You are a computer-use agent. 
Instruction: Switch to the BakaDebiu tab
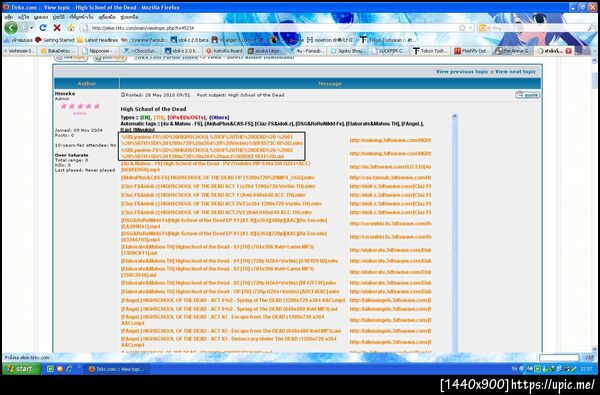click(58, 51)
